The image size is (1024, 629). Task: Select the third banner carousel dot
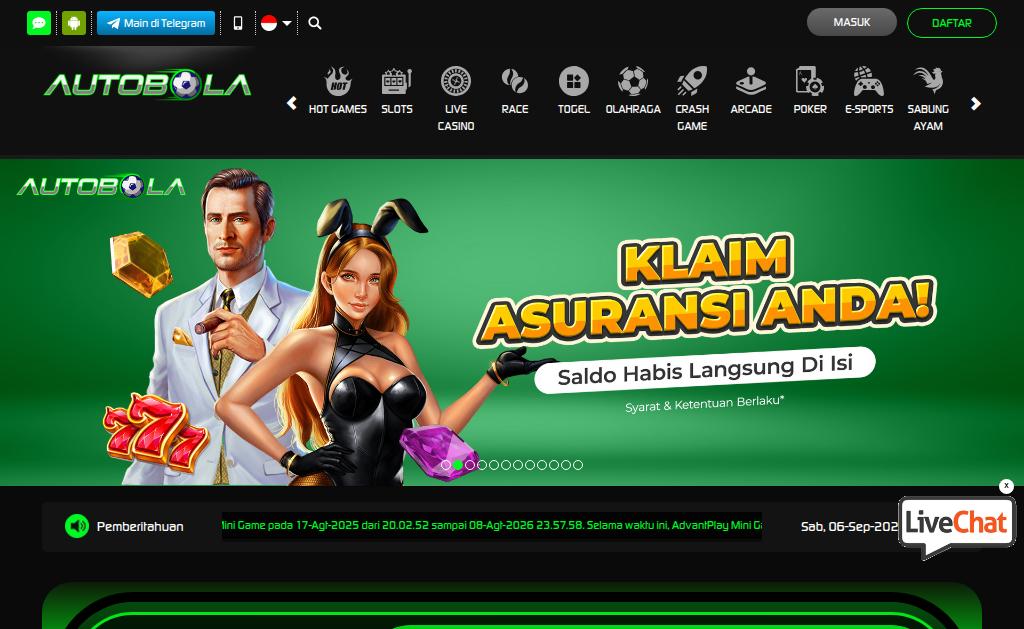pos(470,465)
